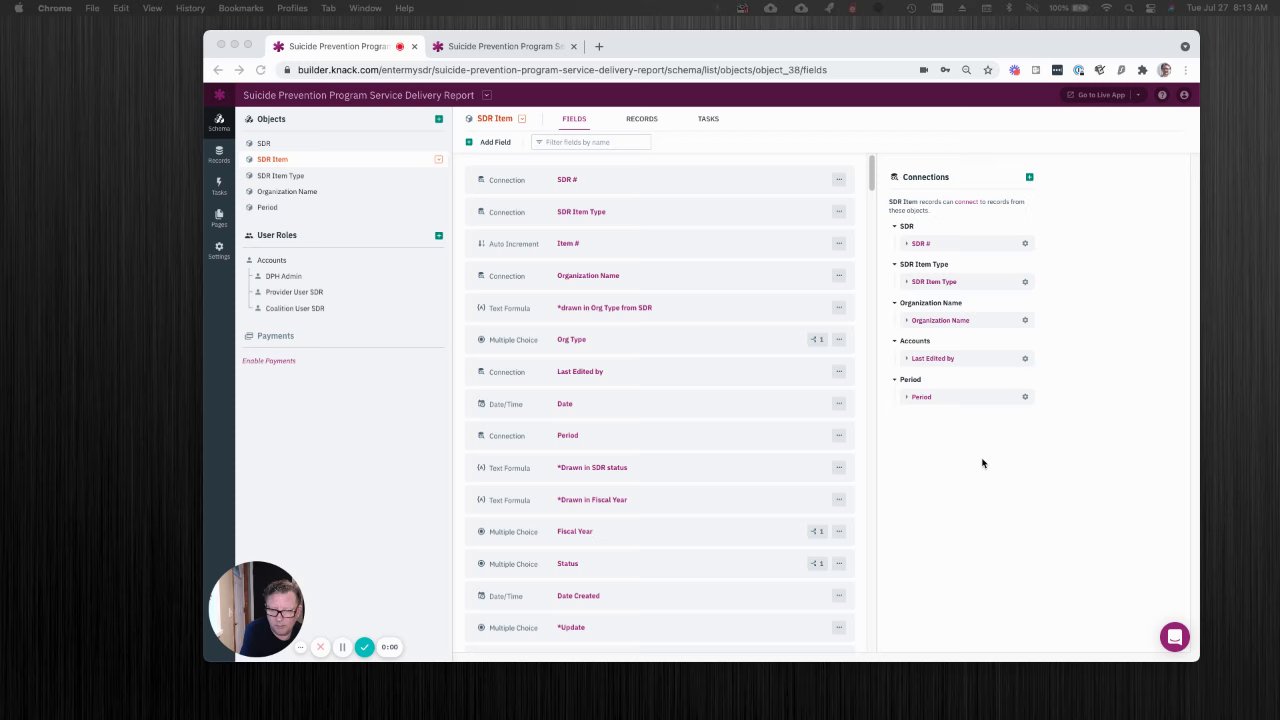The width and height of the screenshot is (1280, 720).
Task: Collapse the SDR Item Type connections group
Action: (895, 265)
